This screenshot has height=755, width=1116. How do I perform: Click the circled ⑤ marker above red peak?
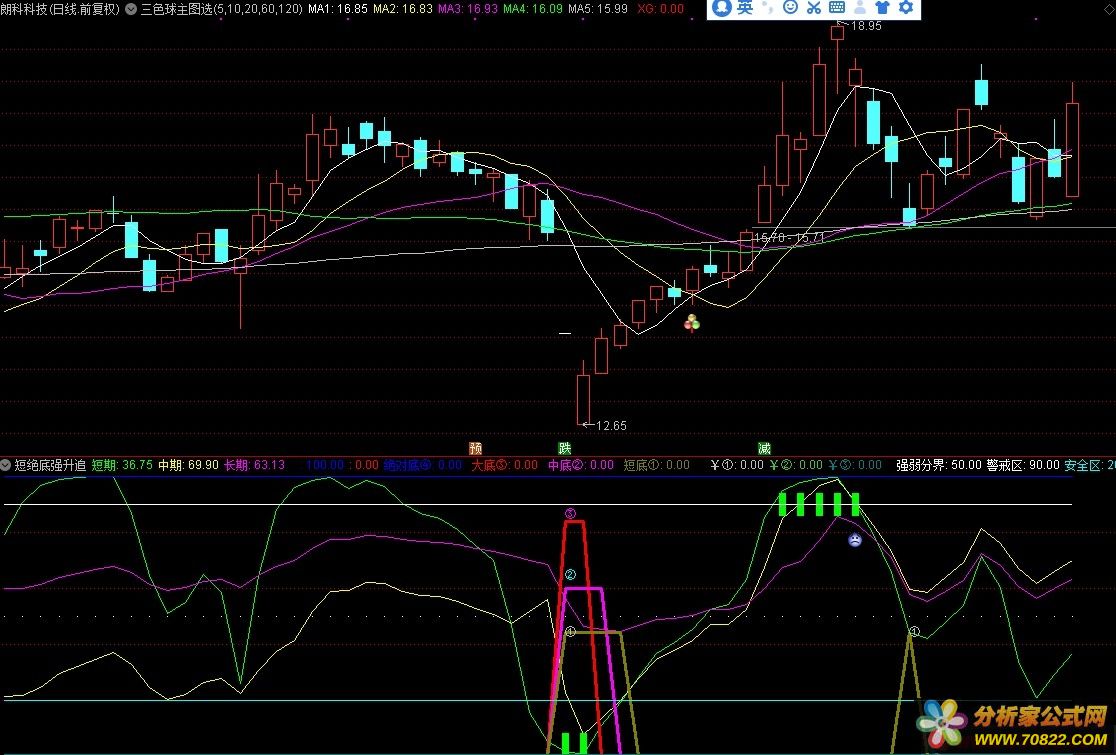click(570, 513)
